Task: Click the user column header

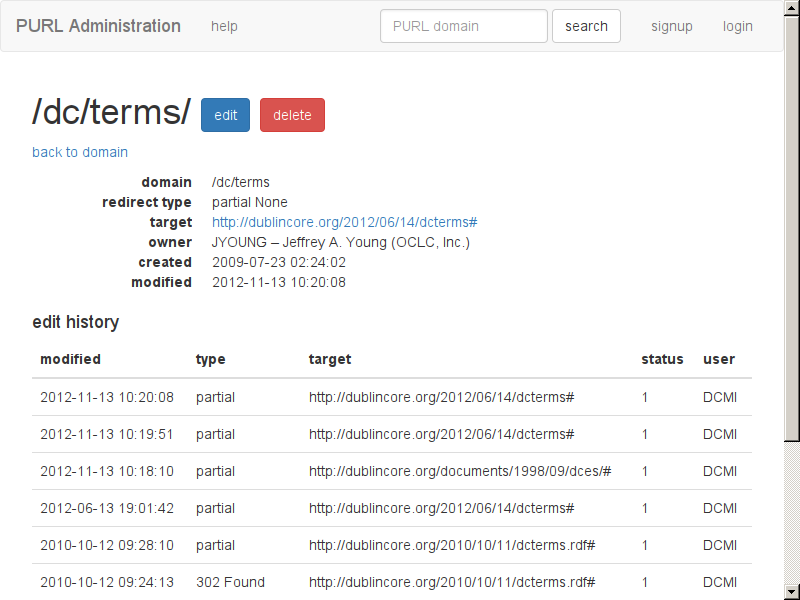Action: [x=718, y=359]
